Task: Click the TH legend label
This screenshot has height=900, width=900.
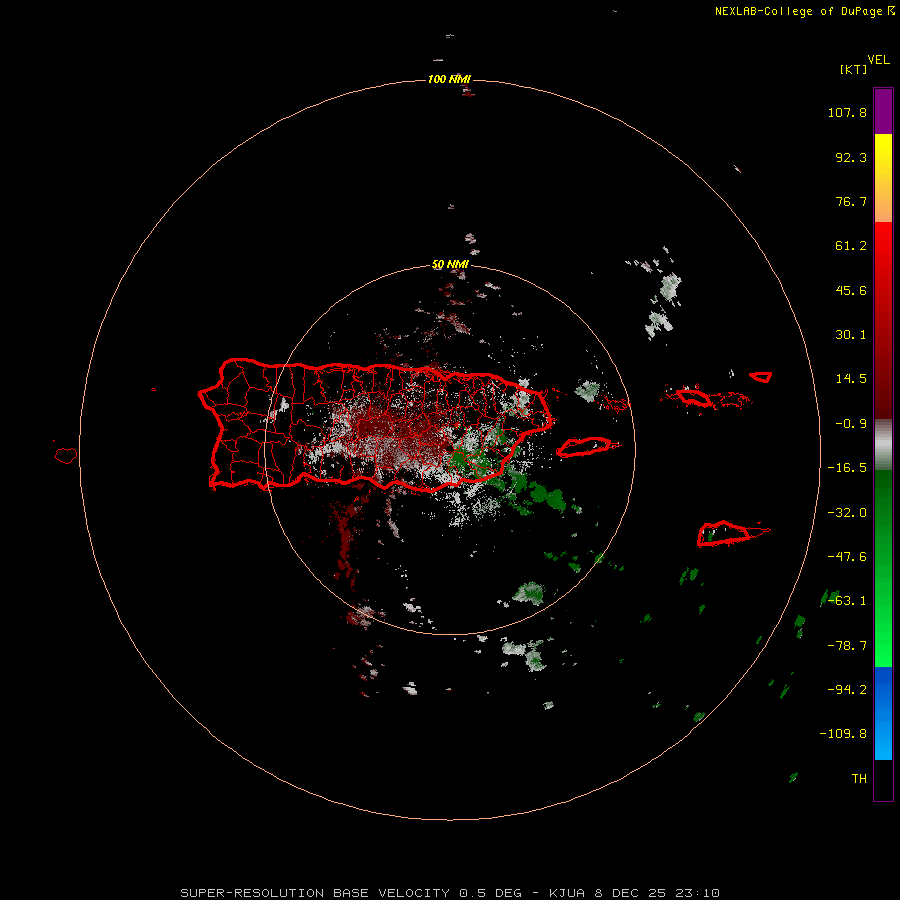Action: (859, 779)
